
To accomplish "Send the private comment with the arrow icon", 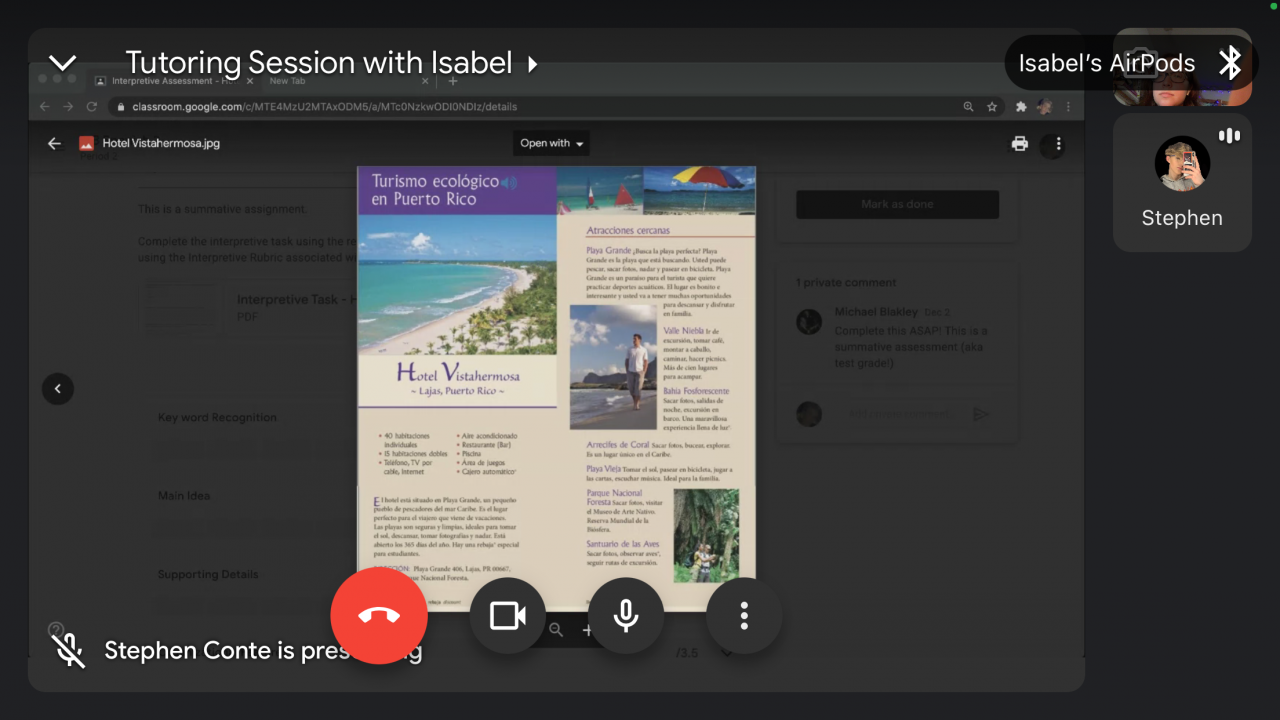I will 981,414.
